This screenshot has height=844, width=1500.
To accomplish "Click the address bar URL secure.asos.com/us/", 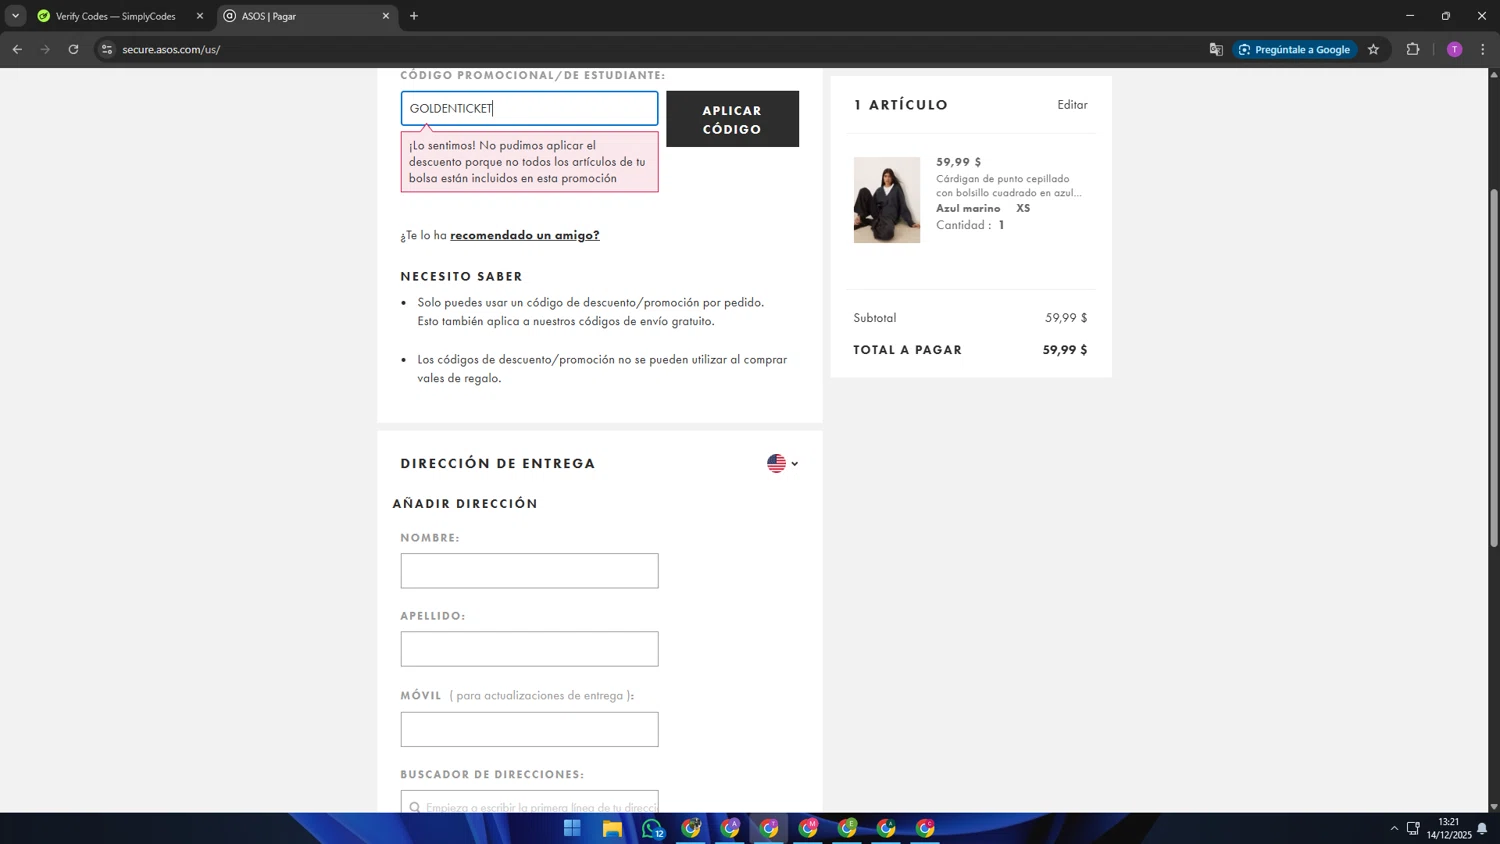I will click(x=171, y=49).
